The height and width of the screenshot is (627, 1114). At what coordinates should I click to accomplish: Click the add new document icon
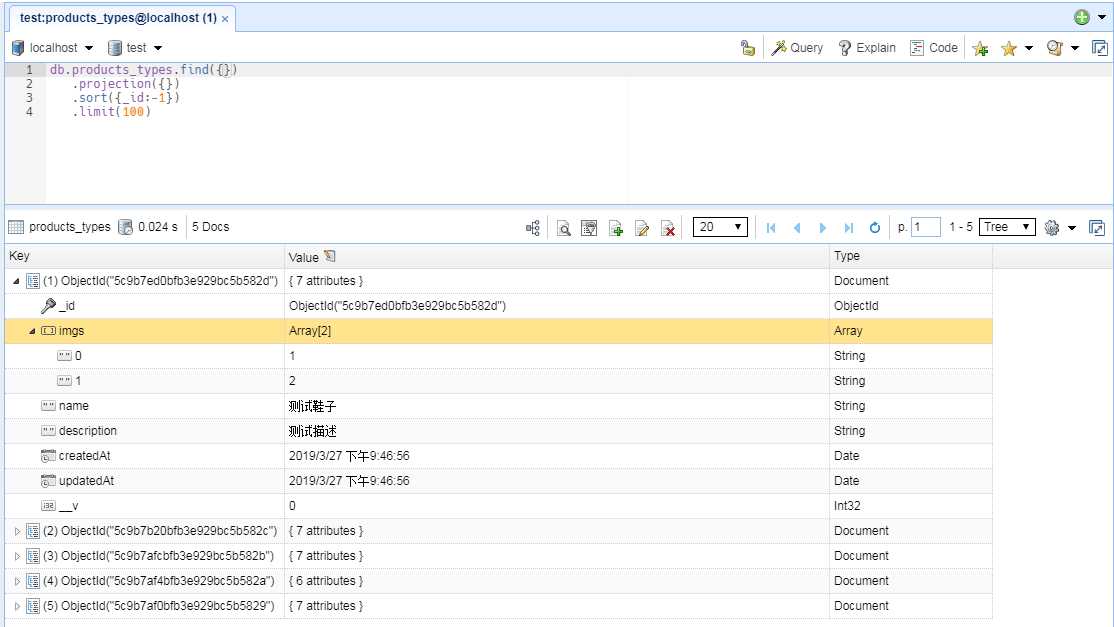coord(616,228)
